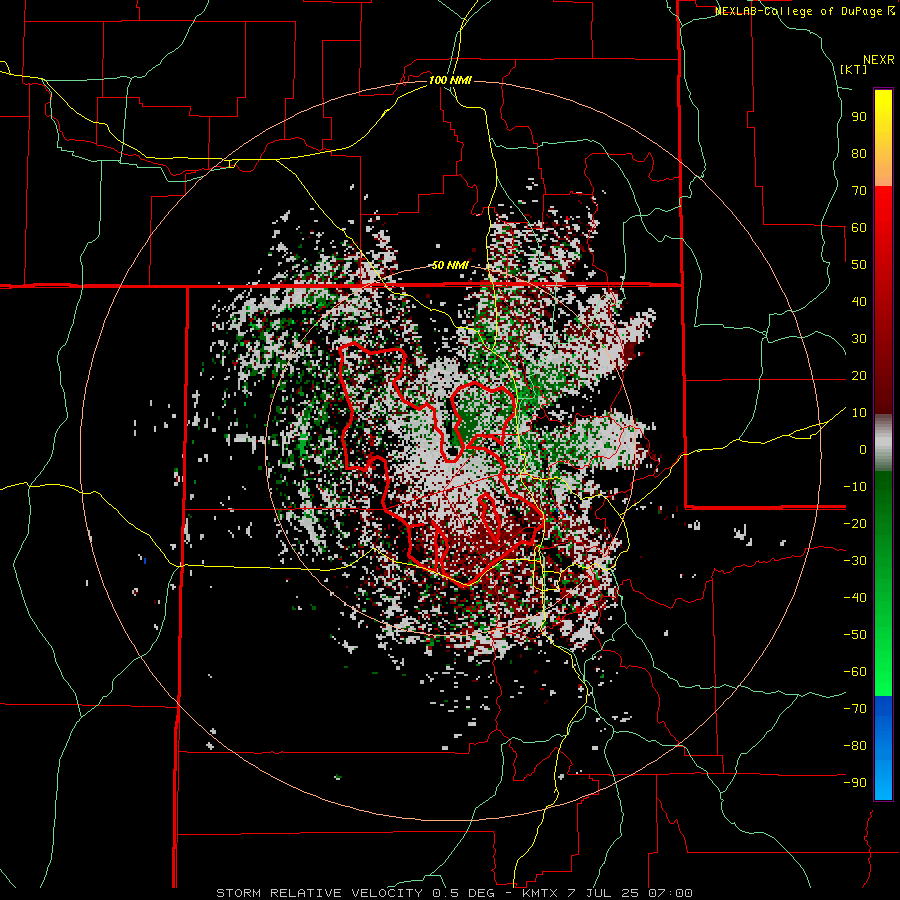The image size is (900, 900).
Task: Click the gray zero-velocity segment of color bar
Action: point(883,443)
